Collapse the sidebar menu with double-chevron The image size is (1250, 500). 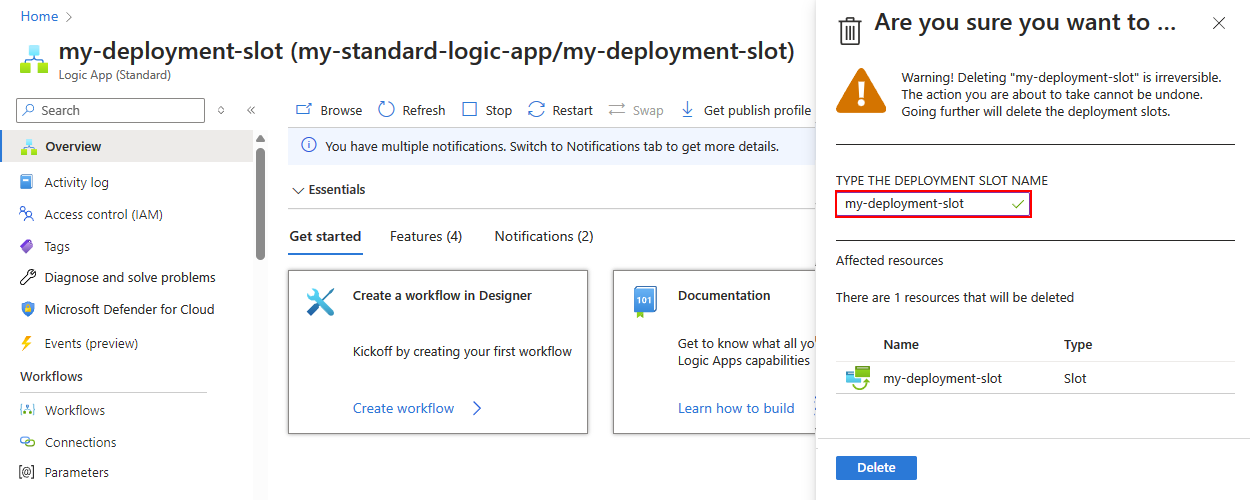(251, 110)
